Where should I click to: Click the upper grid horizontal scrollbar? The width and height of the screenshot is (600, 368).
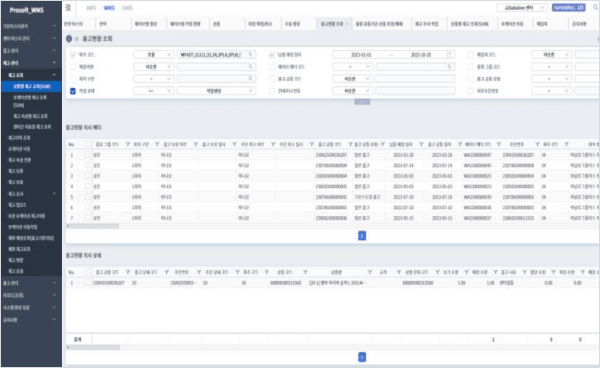click(x=94, y=226)
